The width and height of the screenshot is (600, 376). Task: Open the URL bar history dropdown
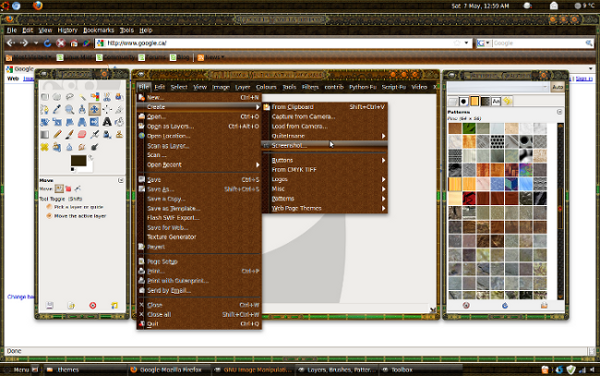(x=466, y=43)
